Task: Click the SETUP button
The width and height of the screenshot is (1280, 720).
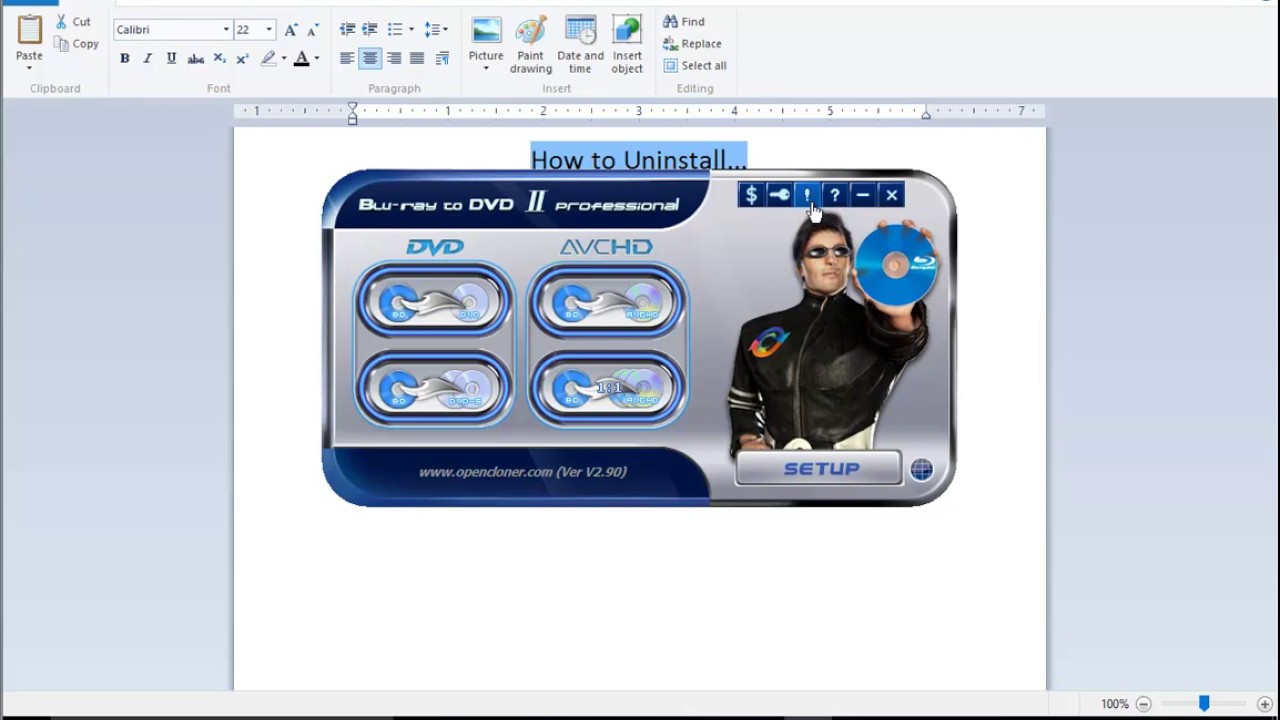Action: coord(820,469)
